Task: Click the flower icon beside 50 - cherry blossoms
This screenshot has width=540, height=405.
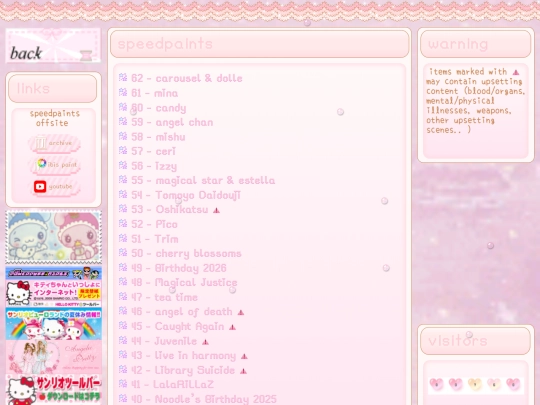Action: [x=123, y=252]
